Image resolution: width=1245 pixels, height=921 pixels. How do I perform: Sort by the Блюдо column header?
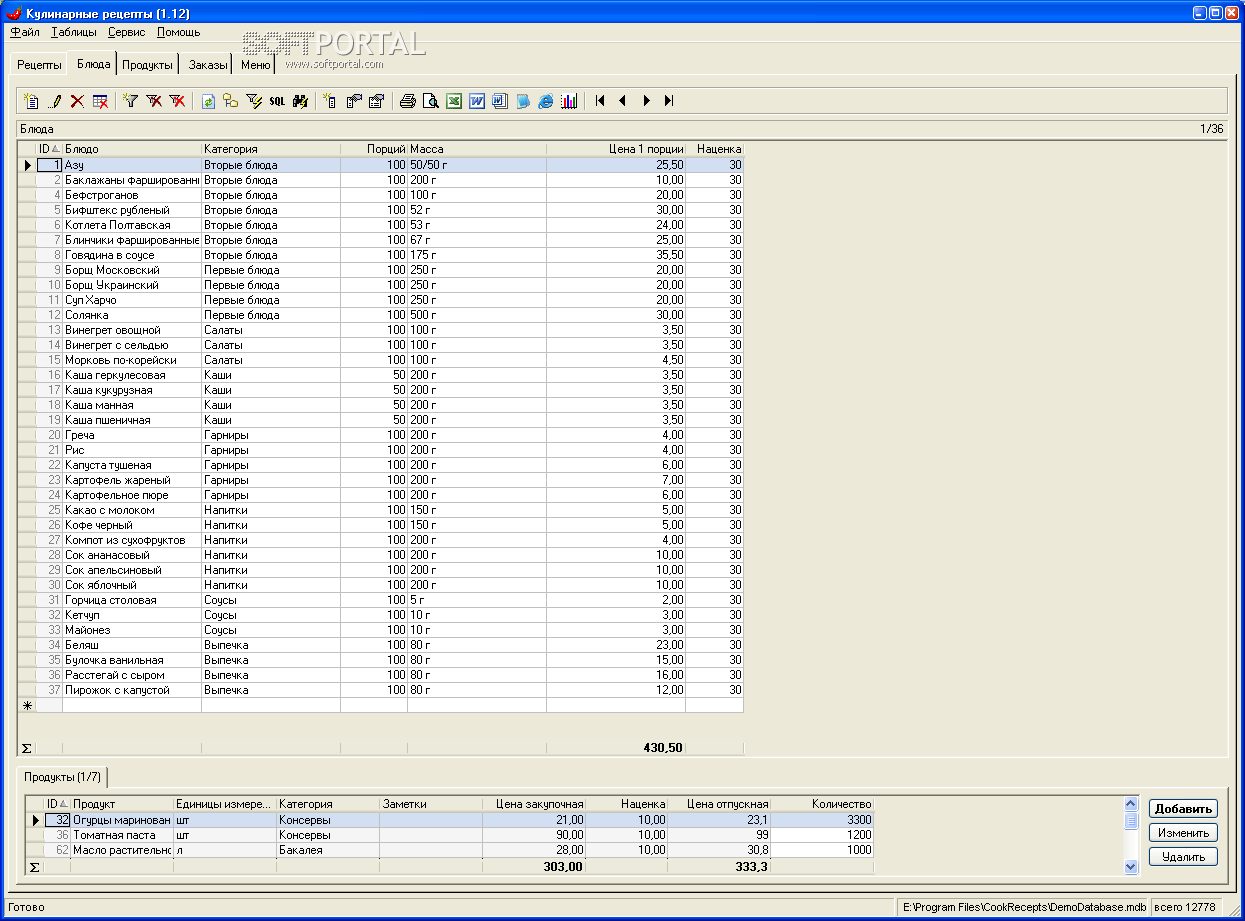pos(132,149)
